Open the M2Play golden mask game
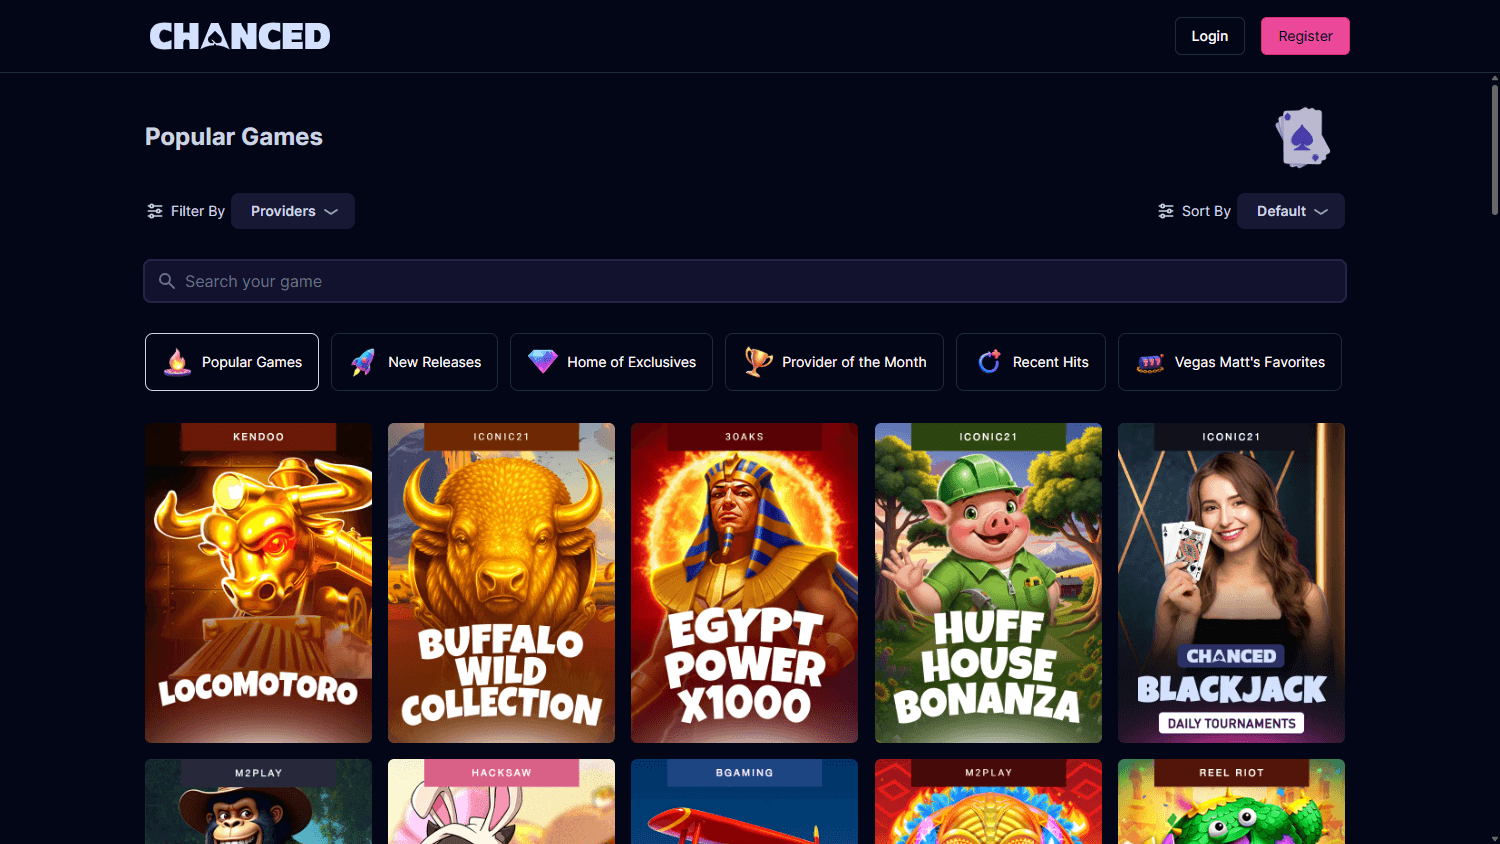 (988, 802)
